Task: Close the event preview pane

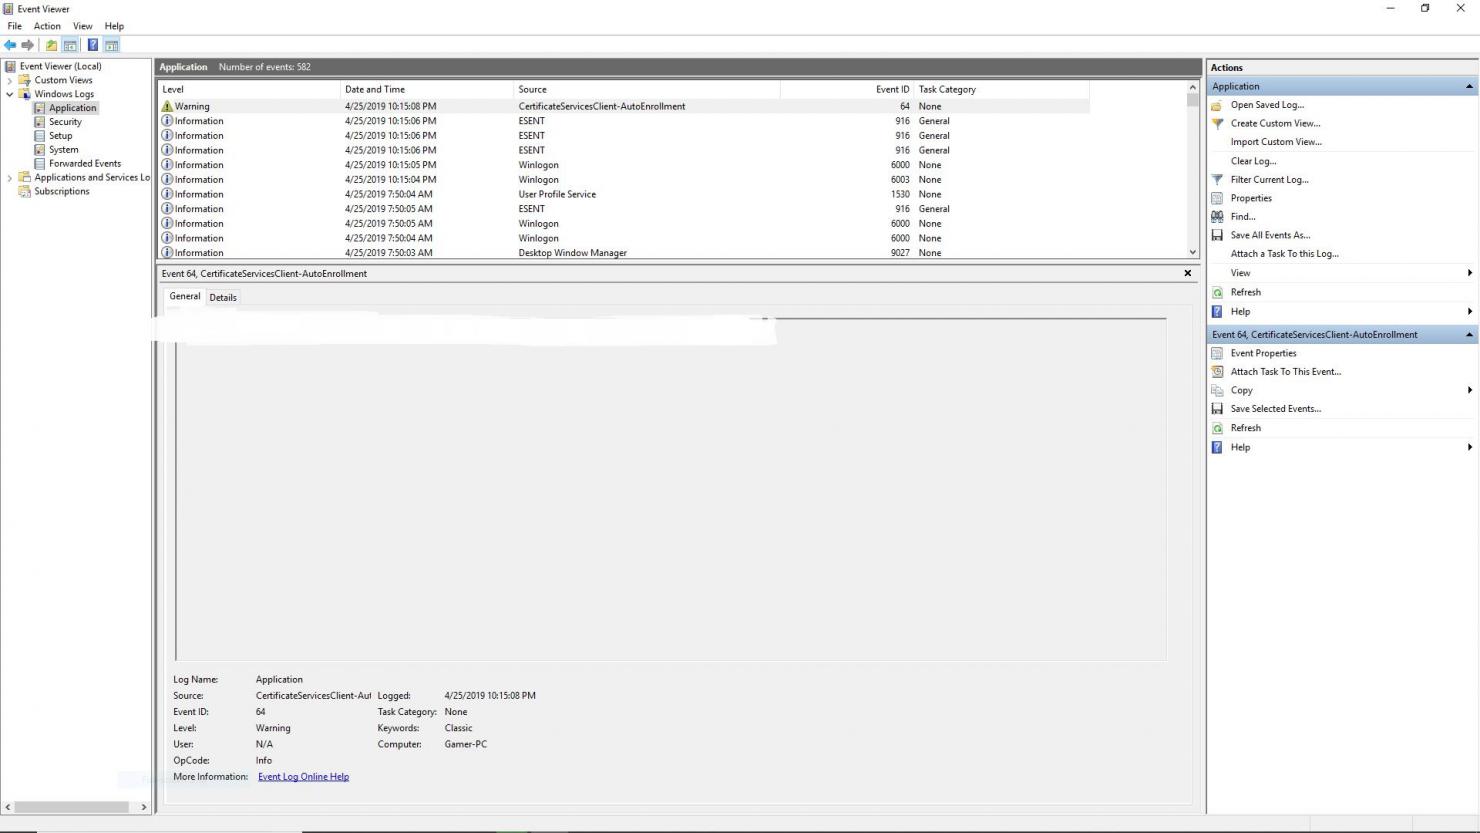Action: point(1188,273)
